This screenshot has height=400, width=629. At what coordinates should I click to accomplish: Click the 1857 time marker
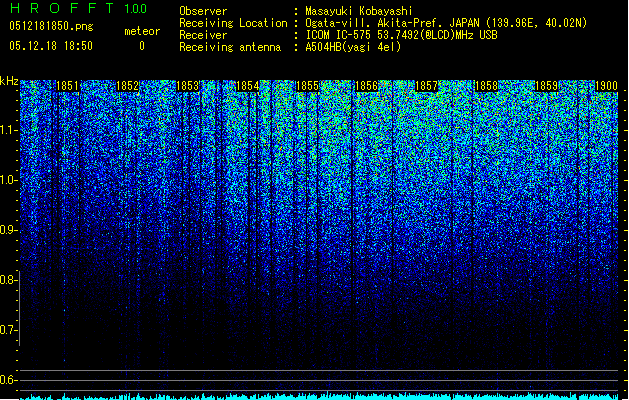point(426,86)
